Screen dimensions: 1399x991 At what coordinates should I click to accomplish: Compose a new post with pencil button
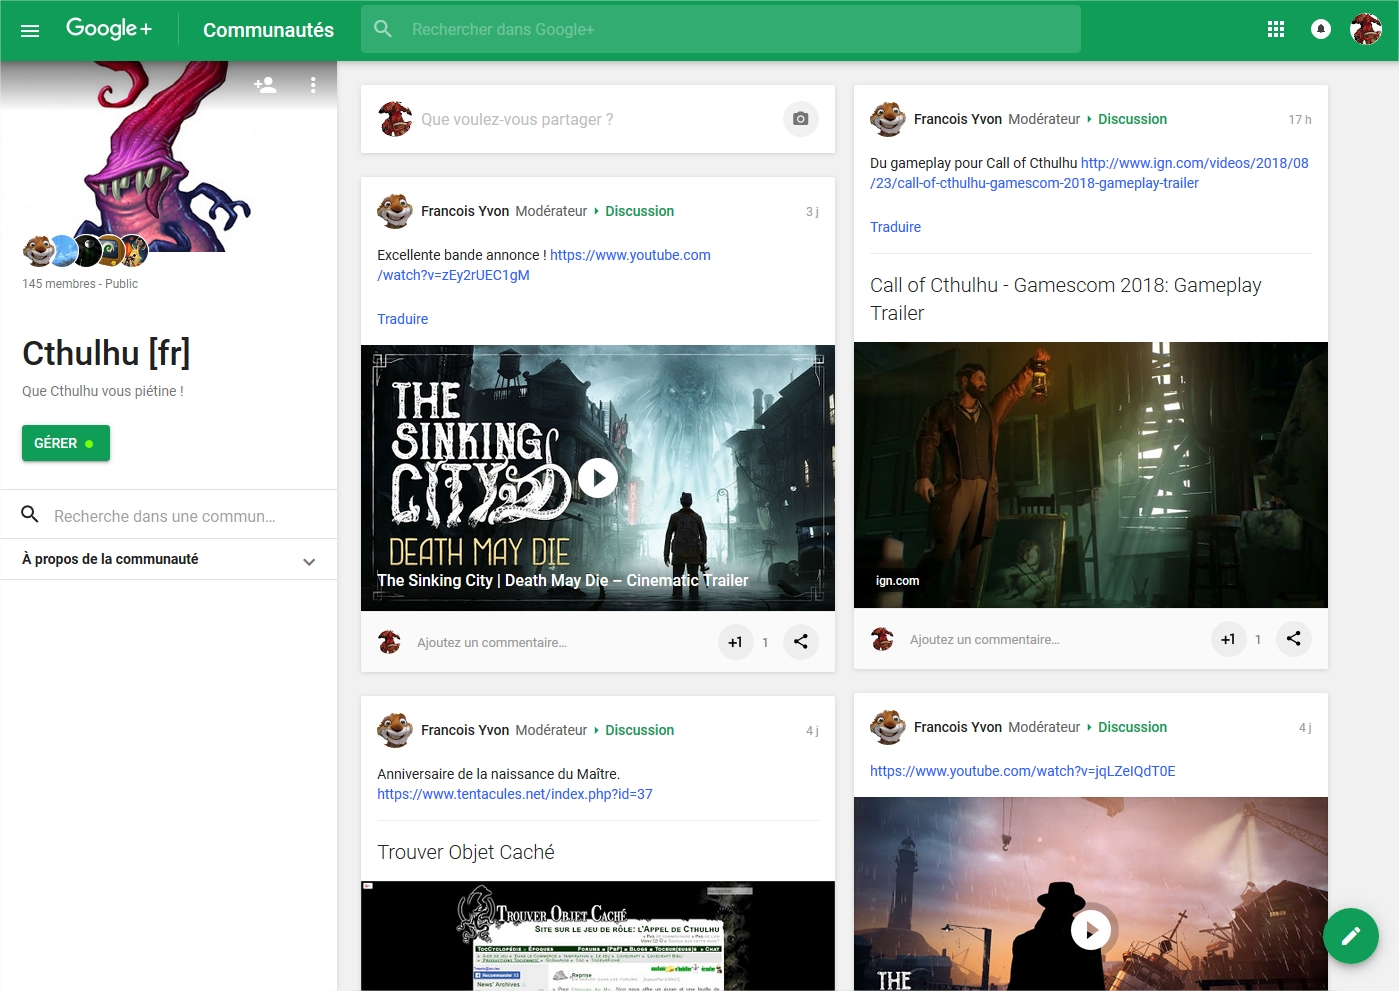click(x=1351, y=936)
